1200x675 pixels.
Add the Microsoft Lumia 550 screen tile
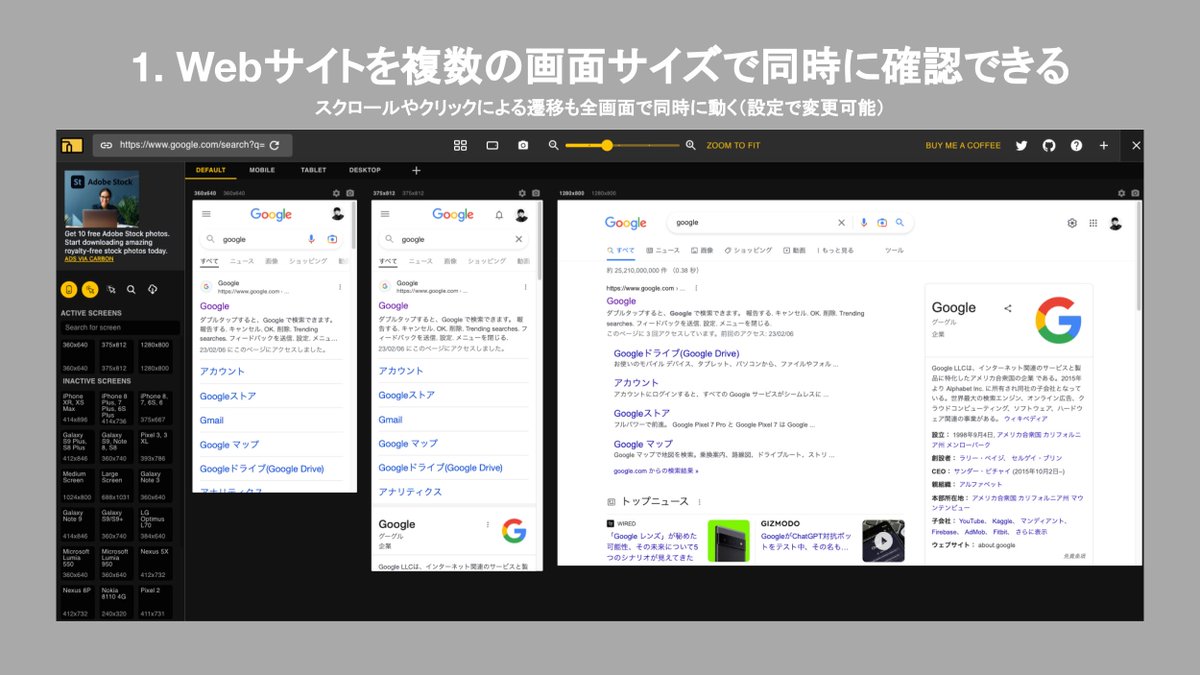(76, 563)
